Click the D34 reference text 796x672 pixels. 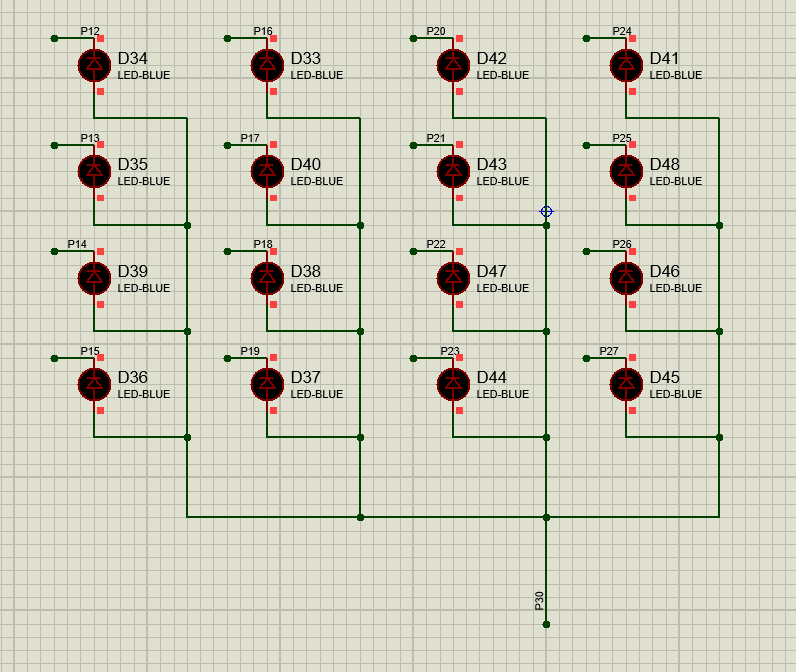[x=132, y=58]
